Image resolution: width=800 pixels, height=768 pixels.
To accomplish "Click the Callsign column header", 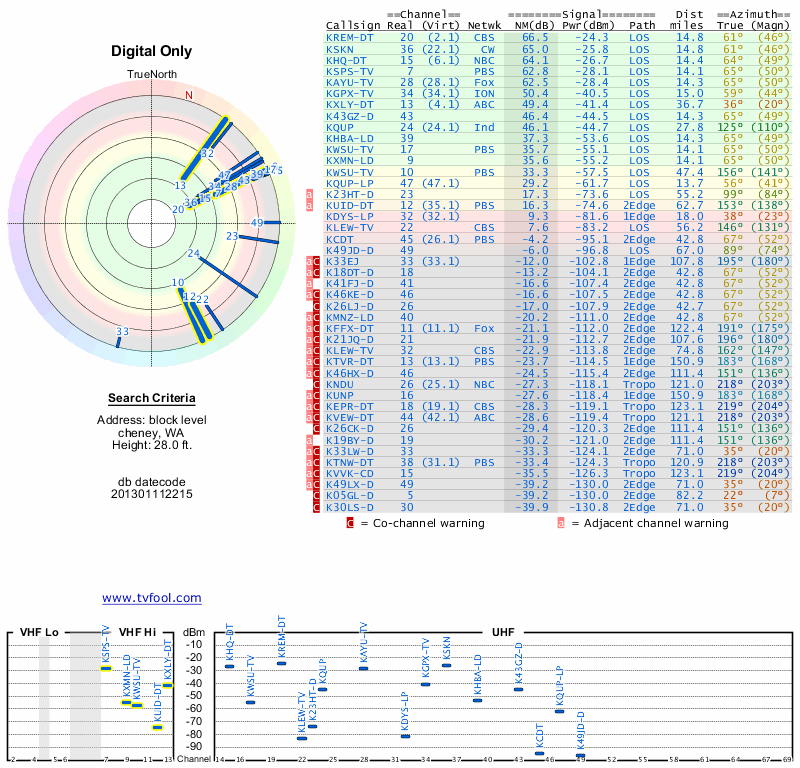I will (x=353, y=26).
